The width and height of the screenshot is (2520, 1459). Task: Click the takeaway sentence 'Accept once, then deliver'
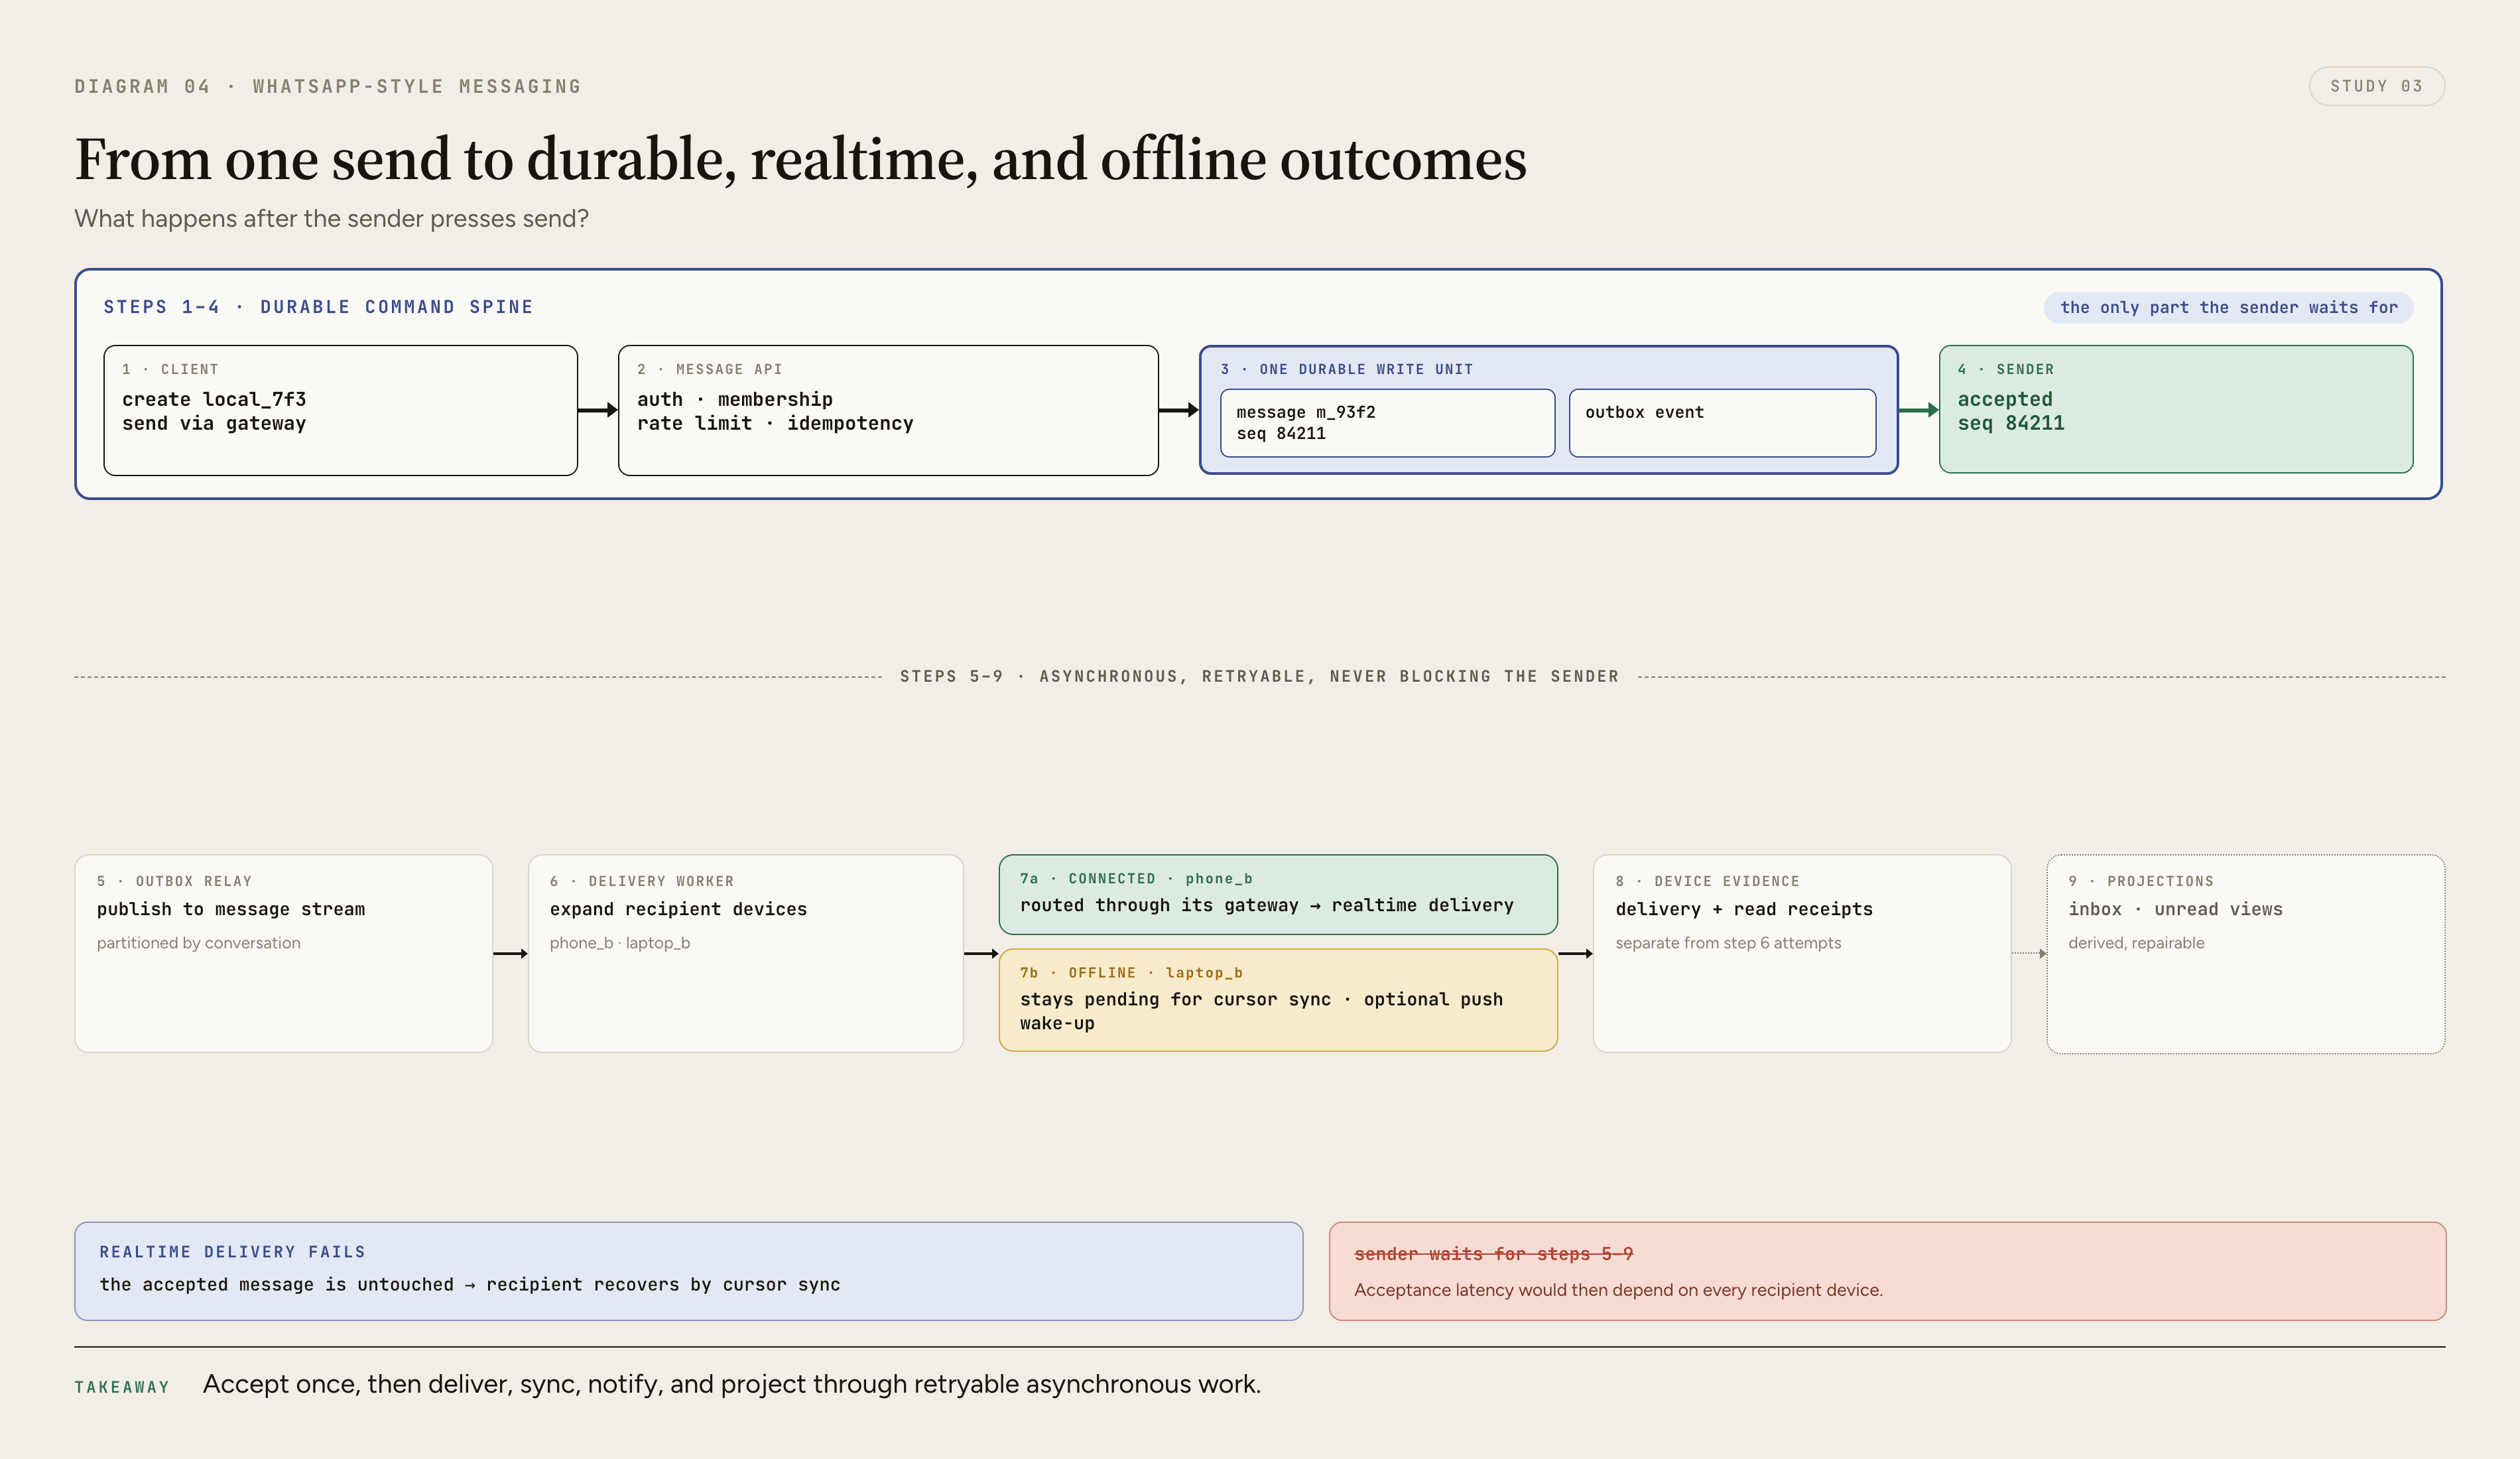(732, 1385)
